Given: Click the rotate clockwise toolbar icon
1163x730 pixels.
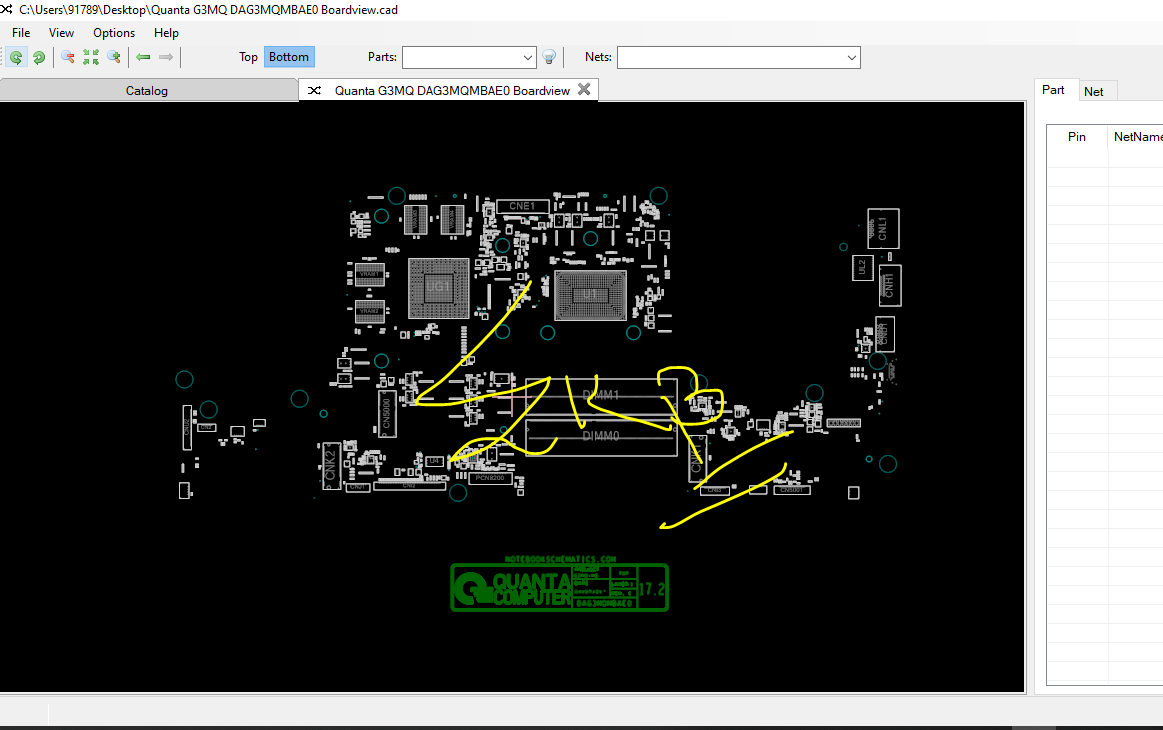Looking at the screenshot, I should click(39, 57).
